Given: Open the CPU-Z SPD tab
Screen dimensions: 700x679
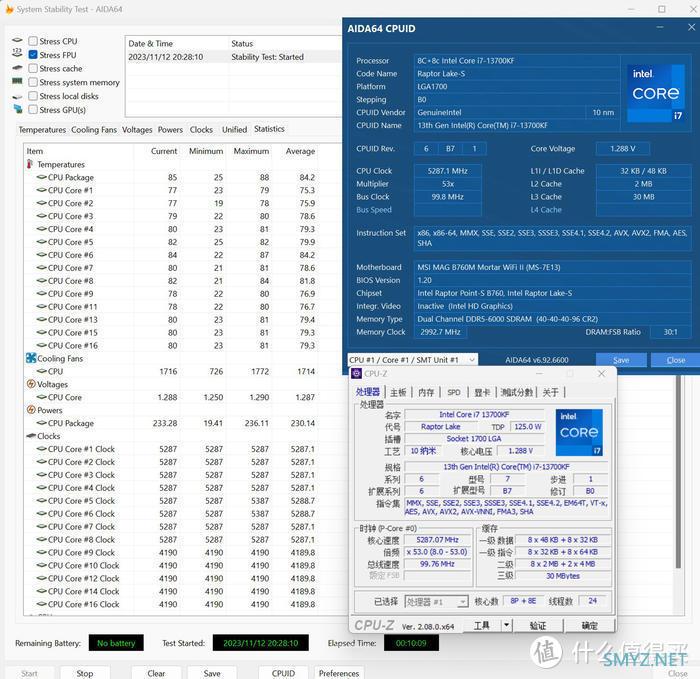Looking at the screenshot, I should 454,392.
